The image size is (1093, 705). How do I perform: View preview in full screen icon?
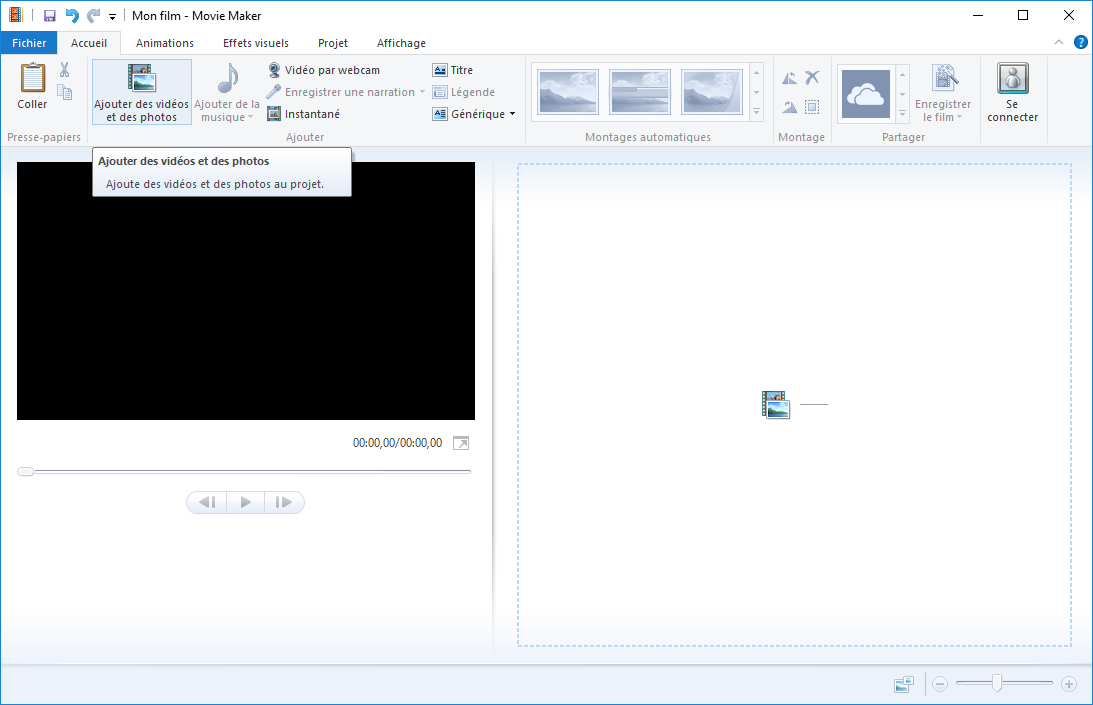pyautogui.click(x=461, y=443)
